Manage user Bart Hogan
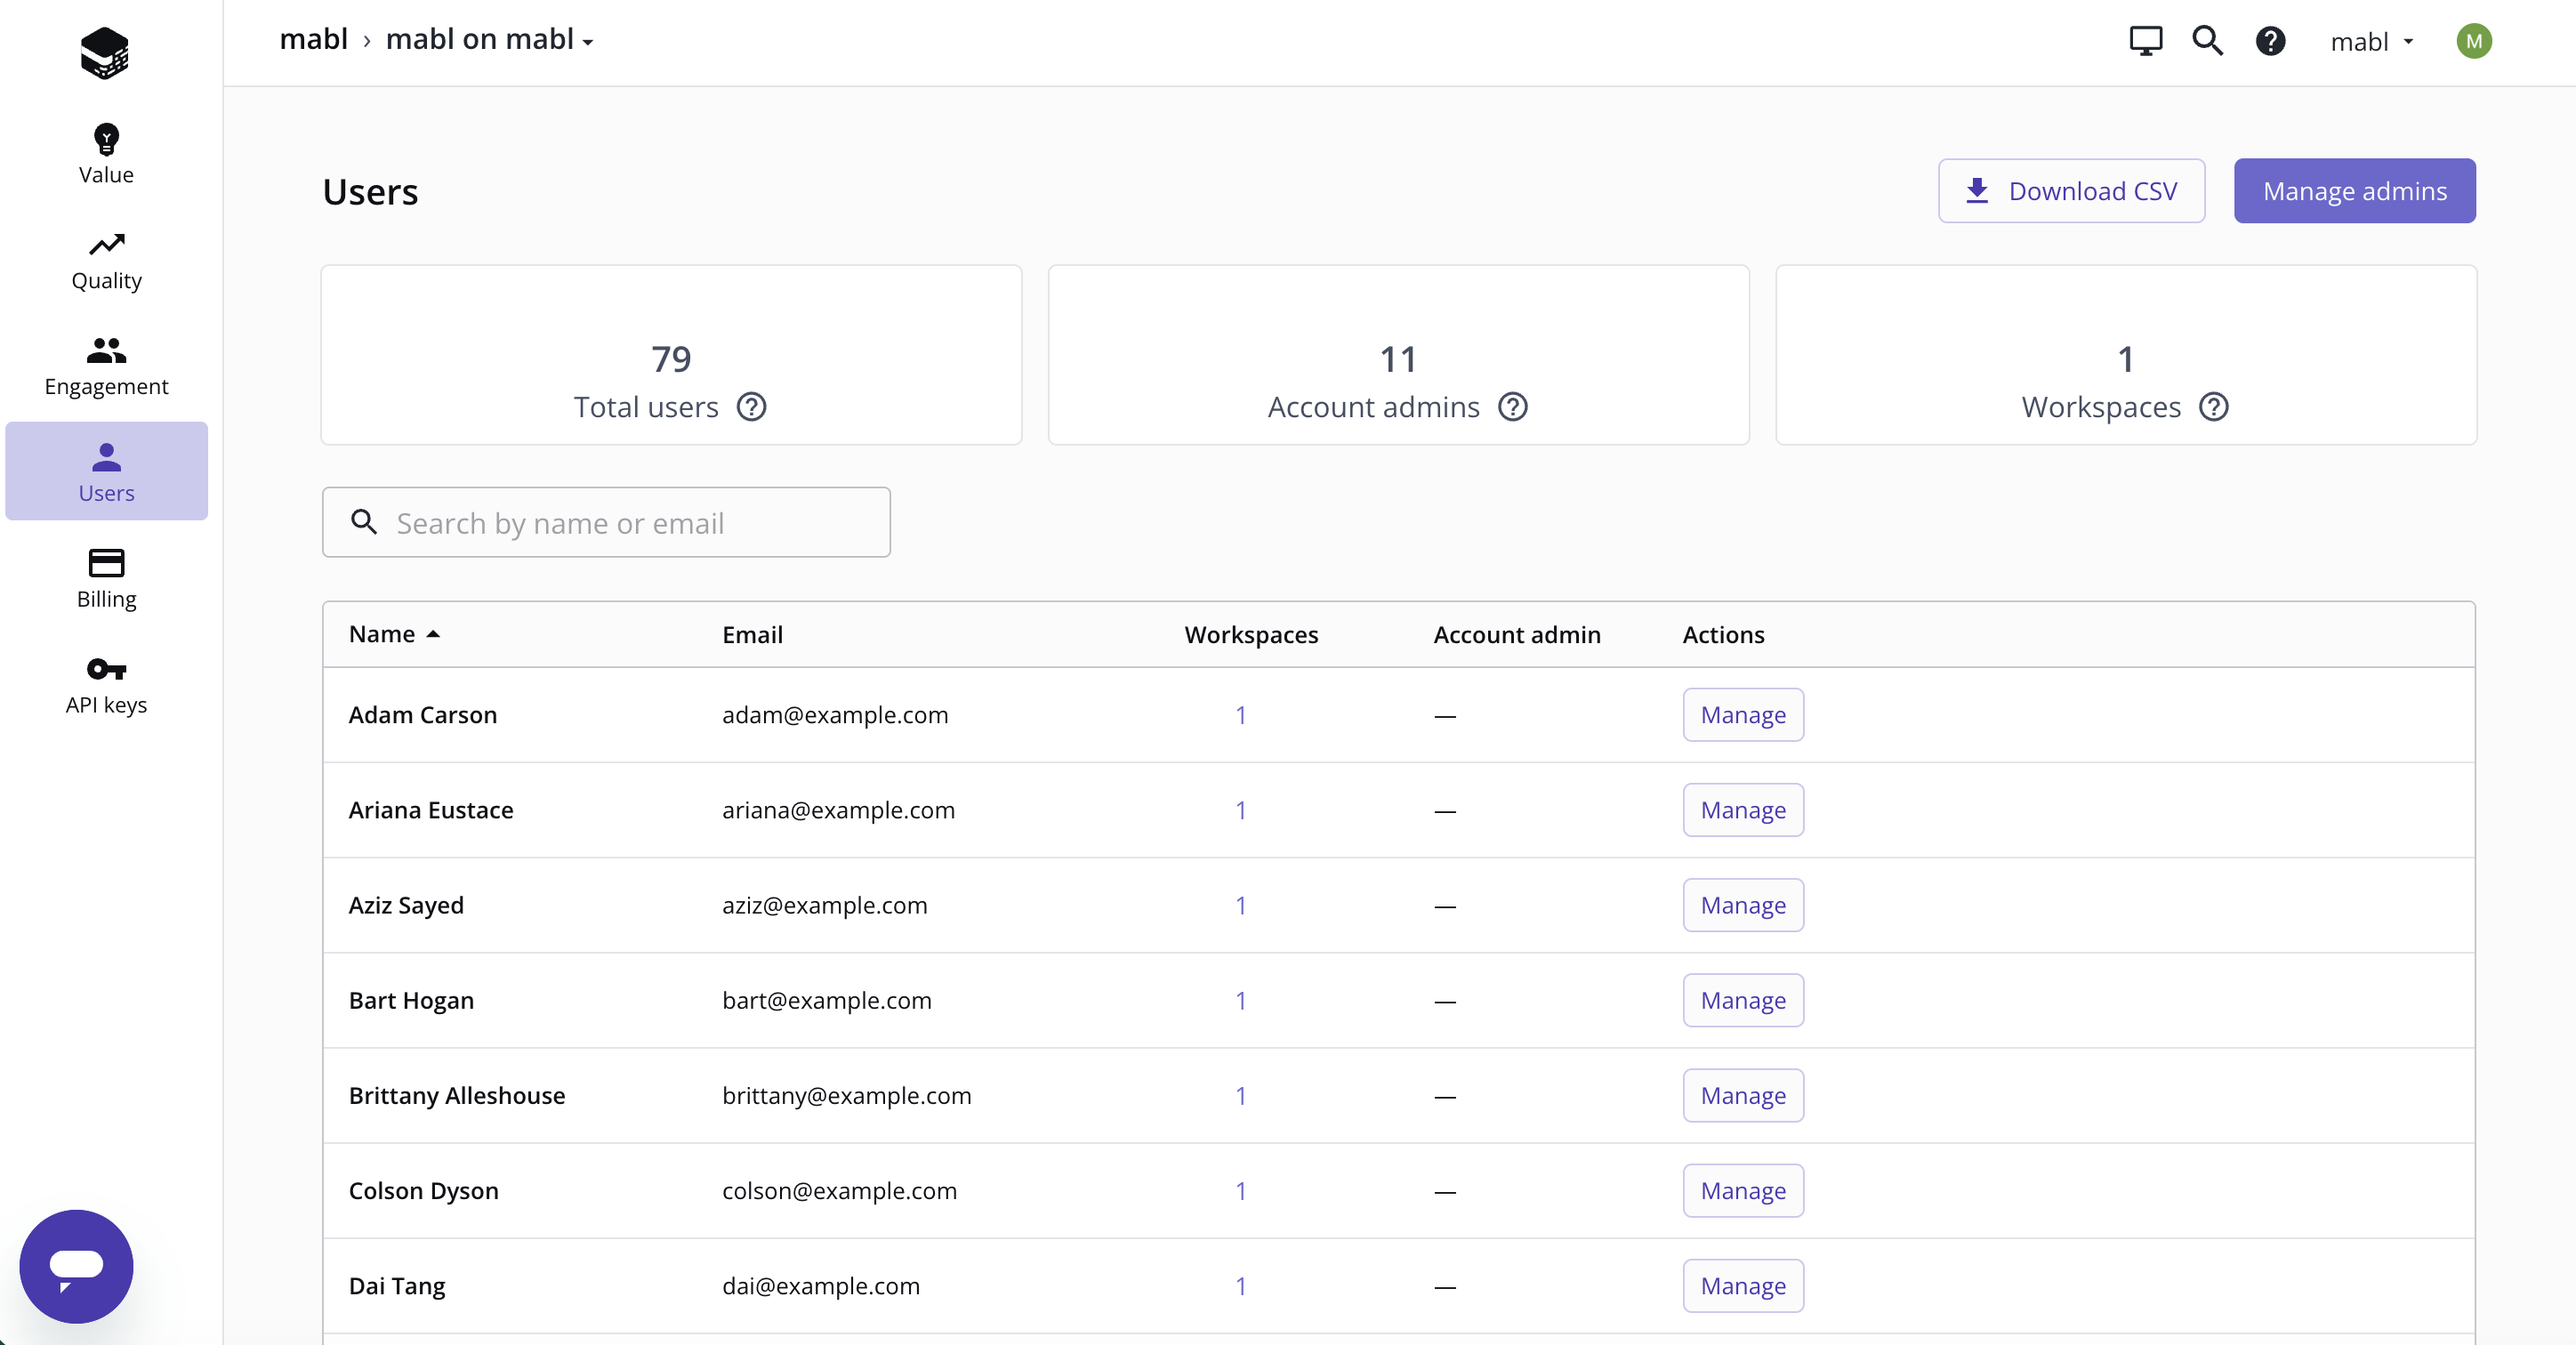Viewport: 2576px width, 1345px height. coord(1743,1000)
